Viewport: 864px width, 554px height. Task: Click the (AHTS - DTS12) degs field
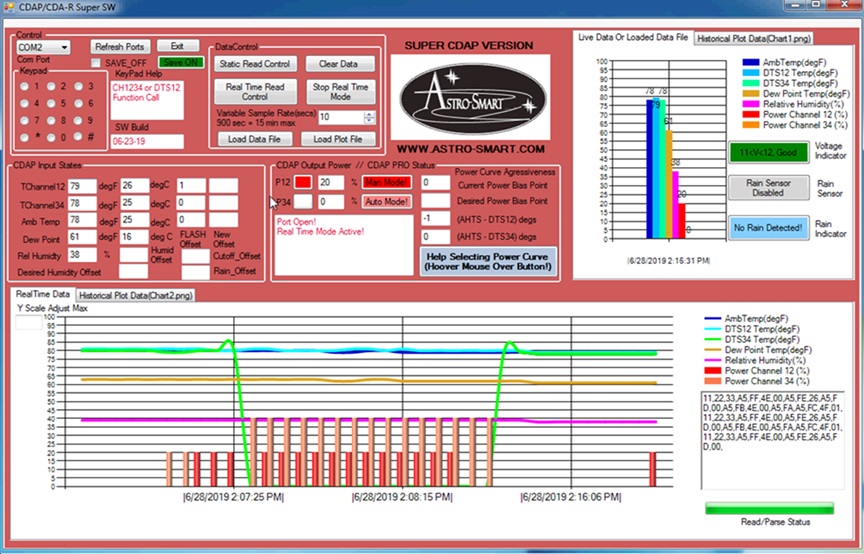coord(435,219)
